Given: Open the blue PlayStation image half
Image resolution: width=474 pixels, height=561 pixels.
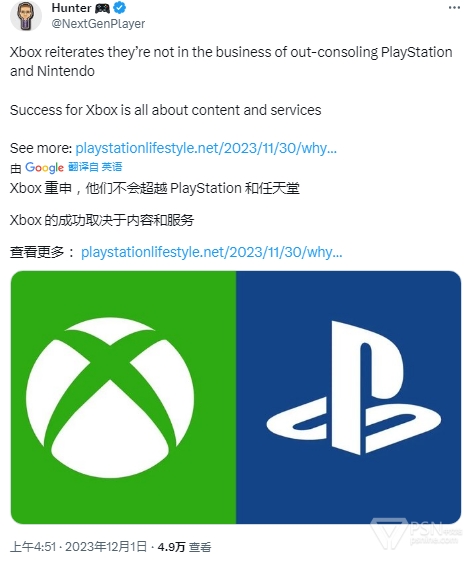Looking at the screenshot, I should point(348,397).
